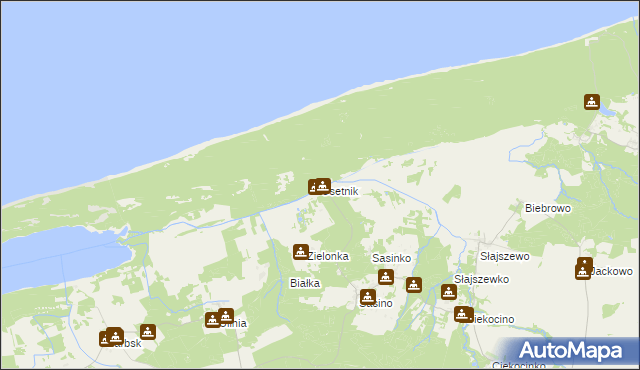Screen dimensions: 640x370
Task: Click the lower marker left of Jackowo
Action: click(583, 272)
